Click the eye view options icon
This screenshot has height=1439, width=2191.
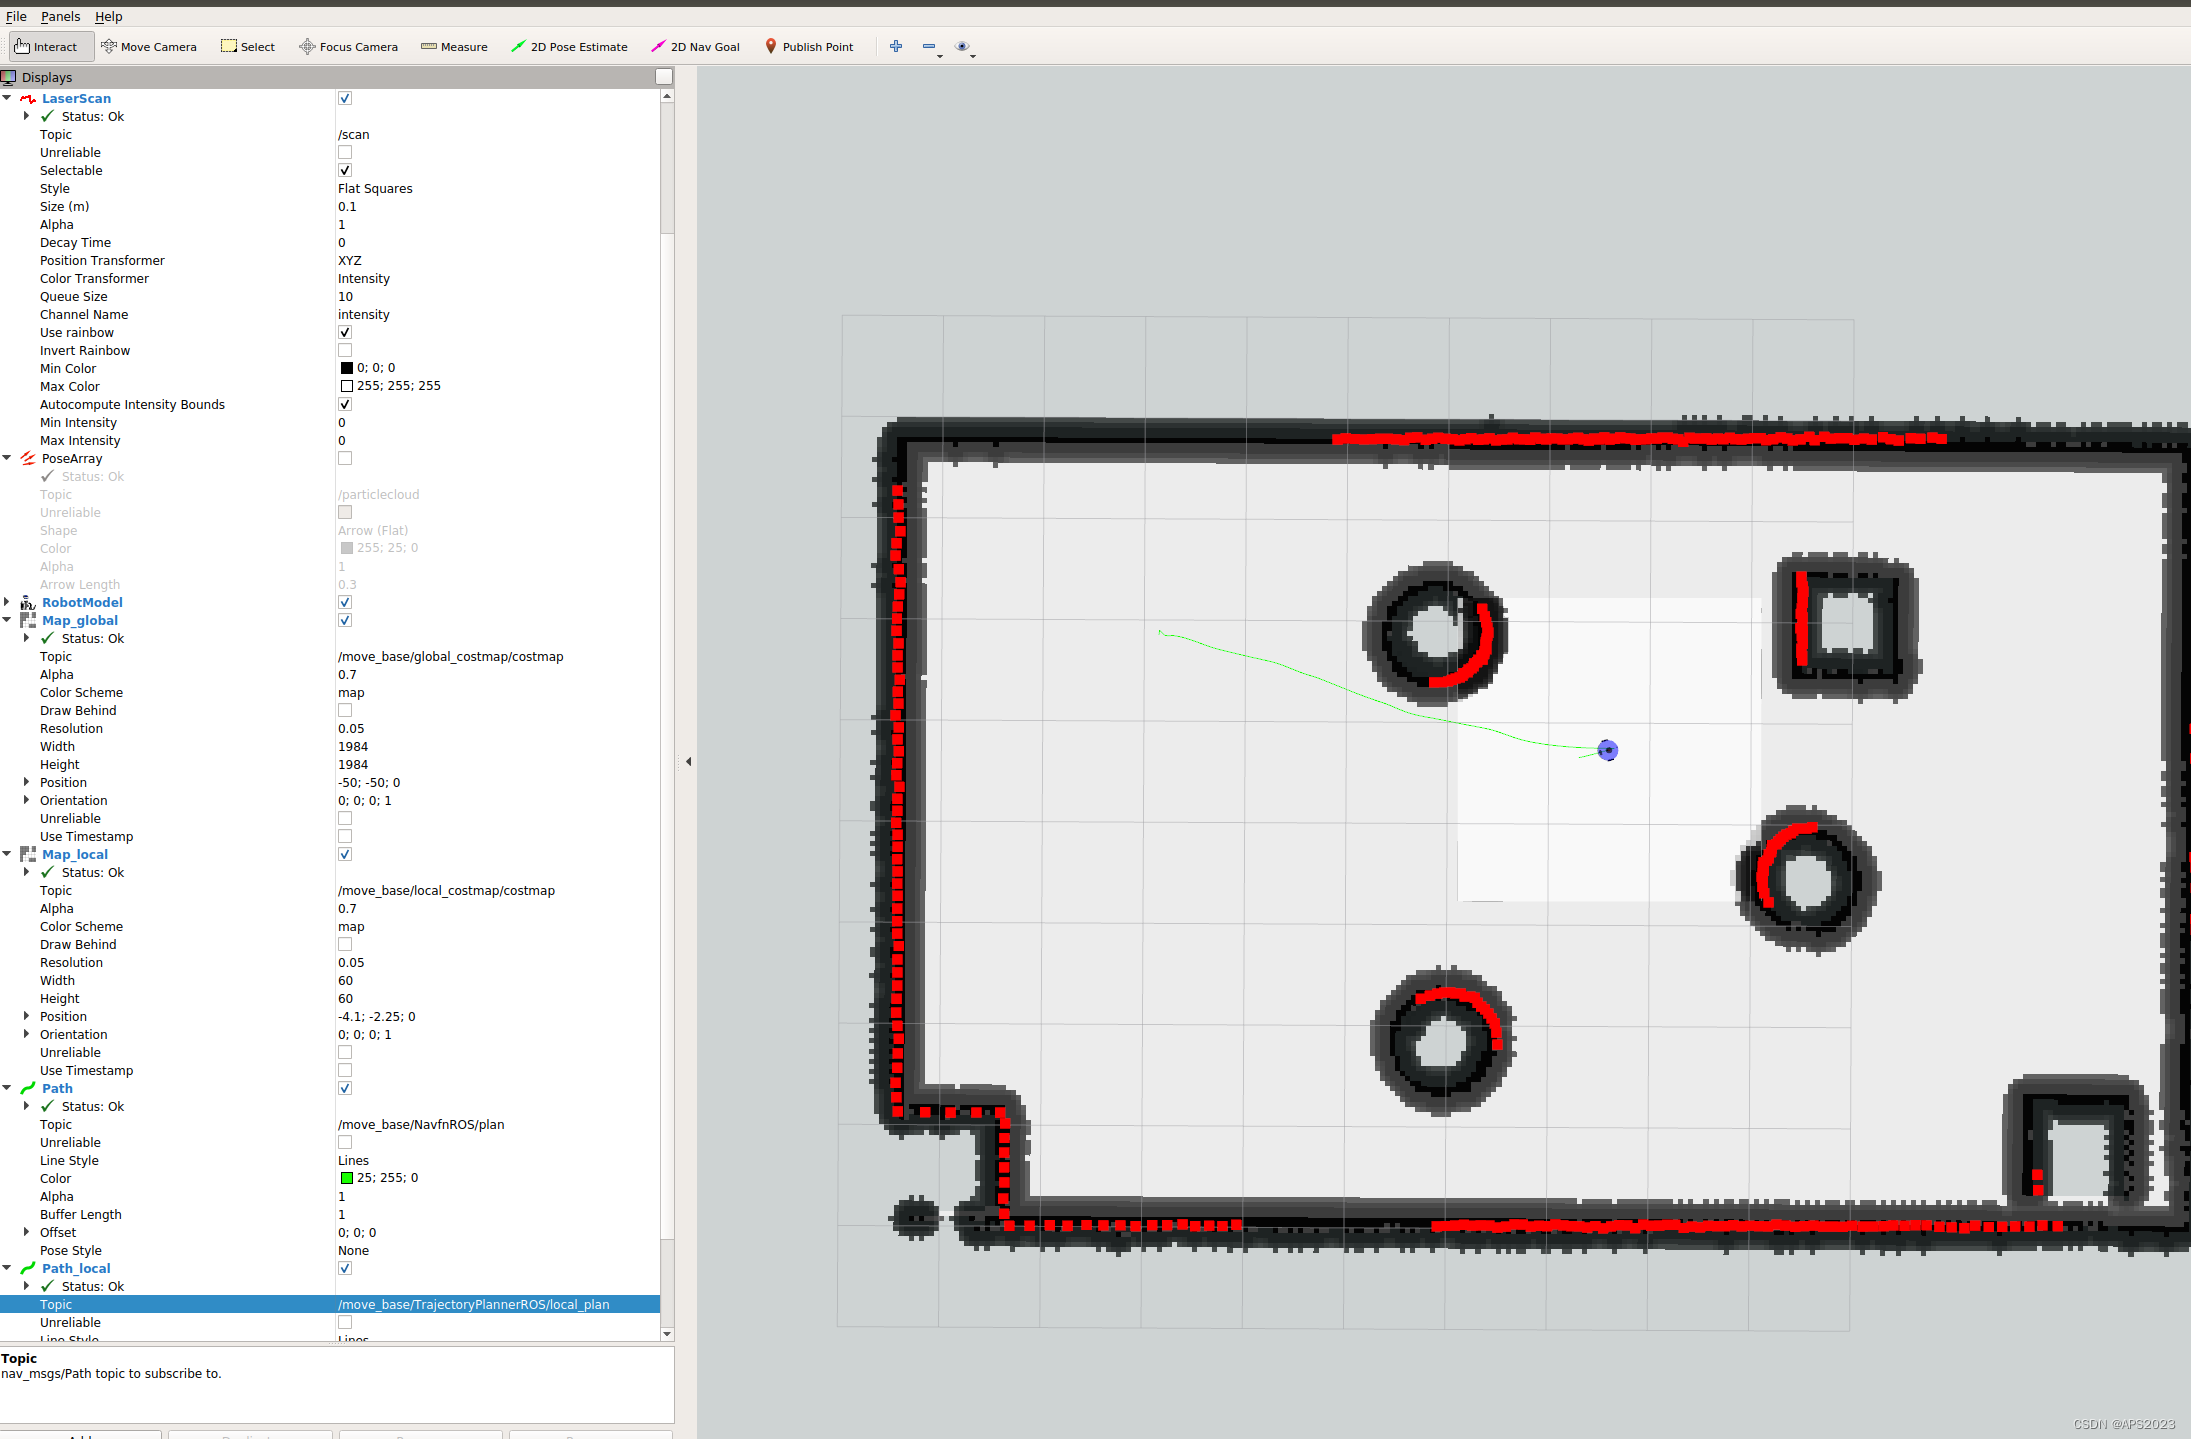(962, 46)
